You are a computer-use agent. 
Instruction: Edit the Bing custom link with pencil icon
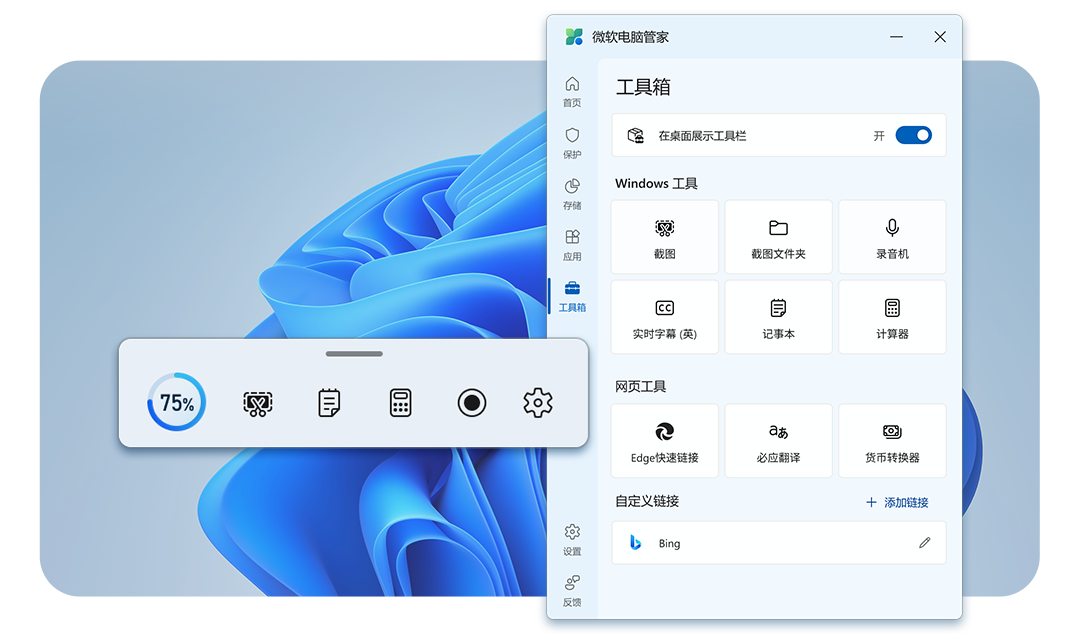click(x=924, y=543)
